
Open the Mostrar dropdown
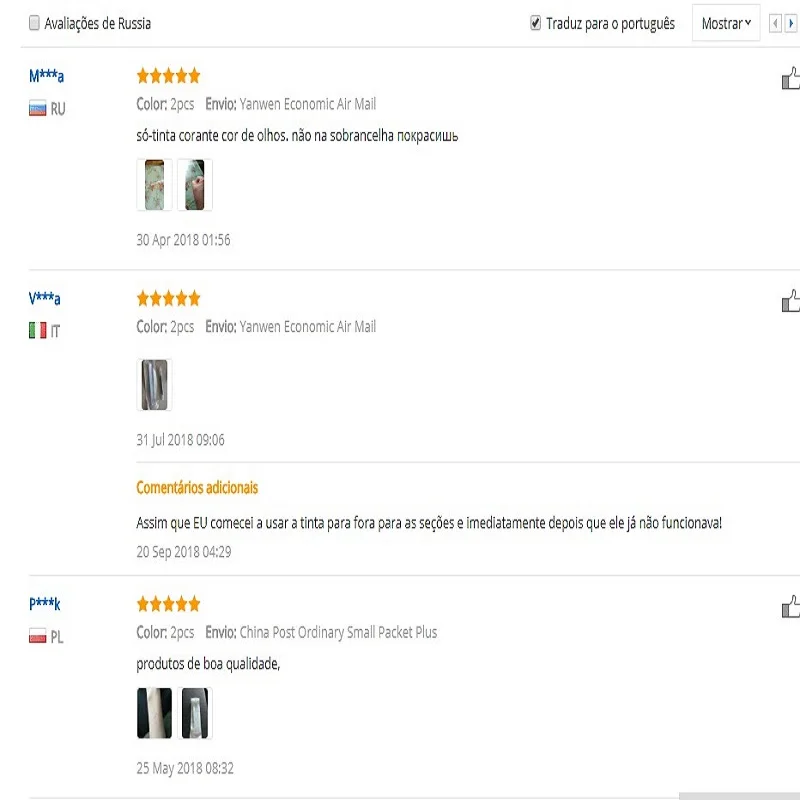[x=726, y=24]
